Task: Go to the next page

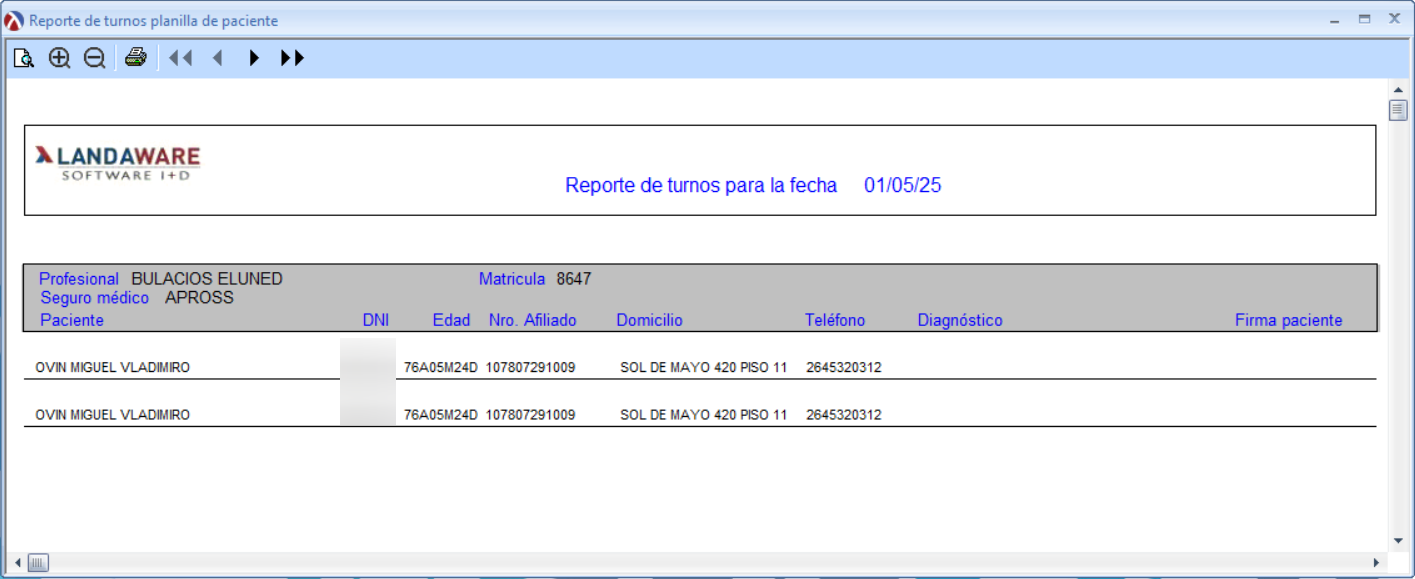Action: [254, 58]
